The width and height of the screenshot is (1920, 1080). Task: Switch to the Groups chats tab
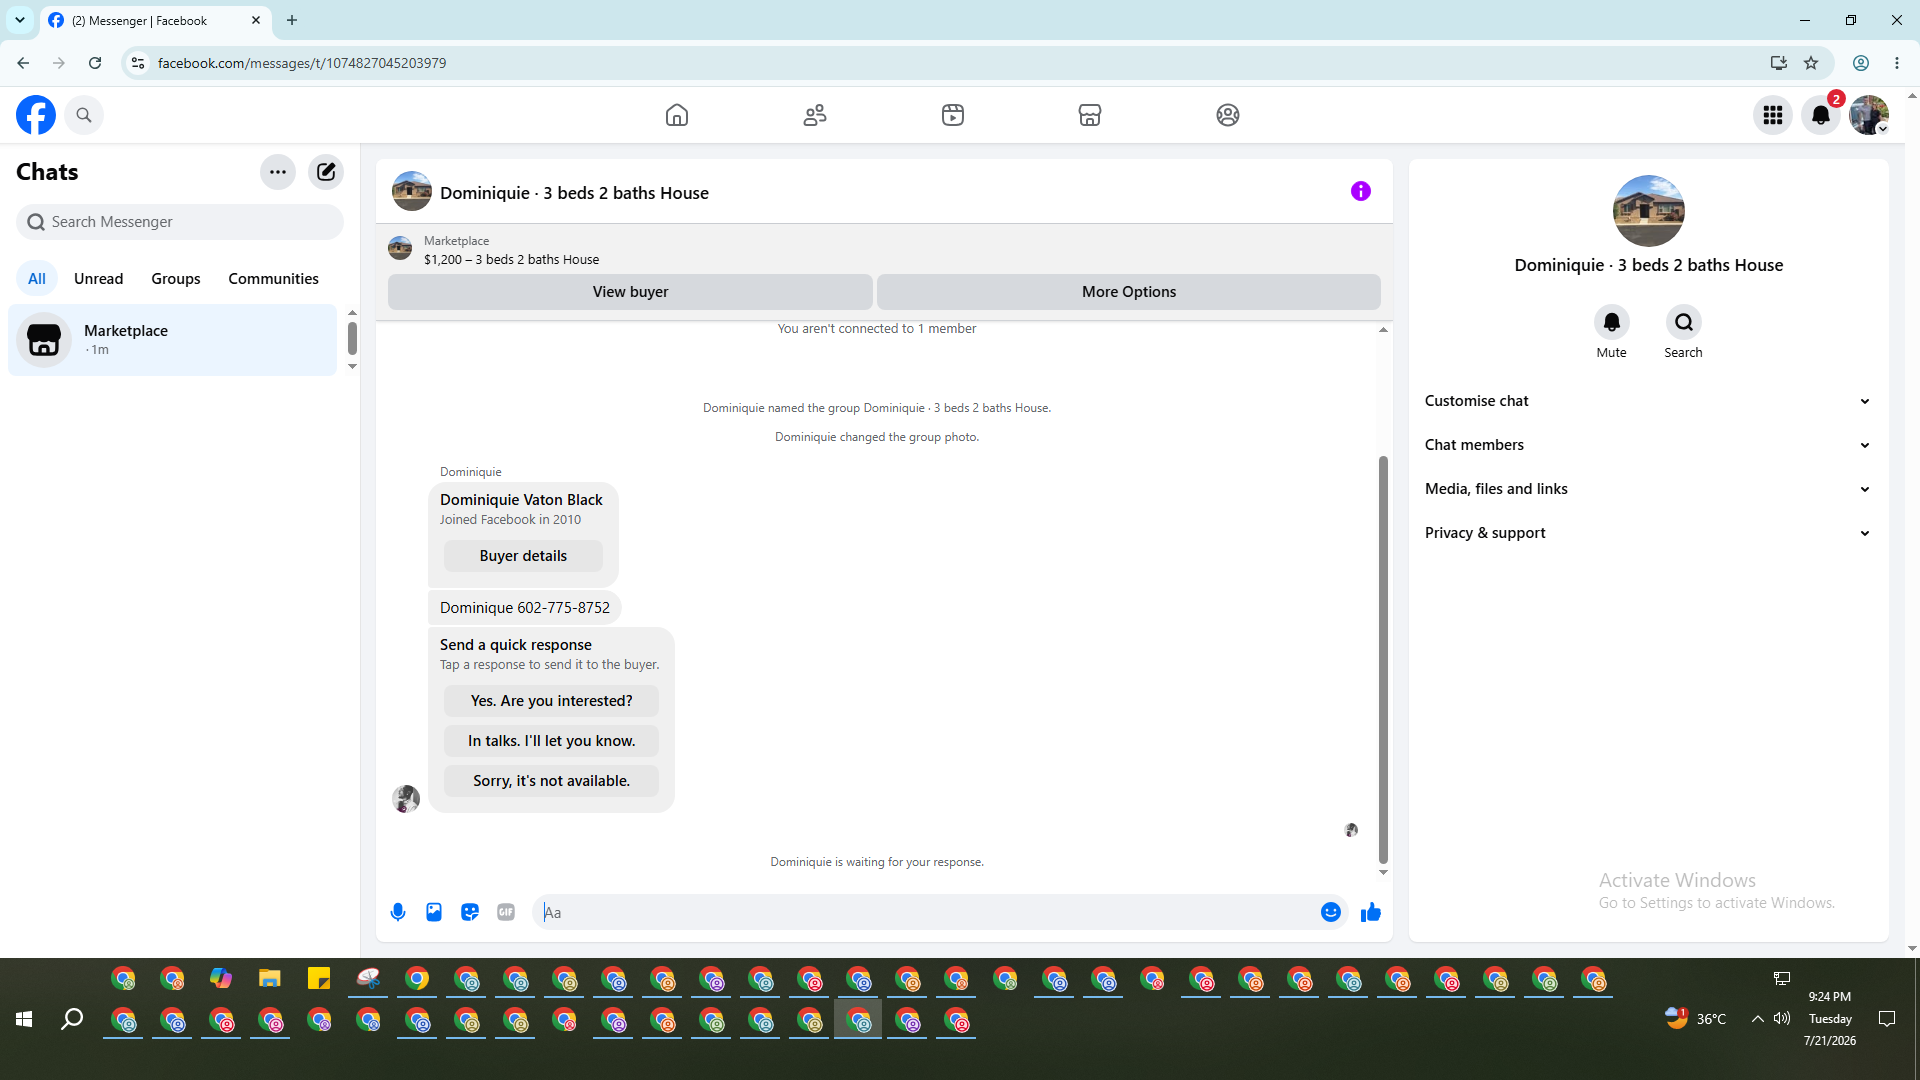[176, 279]
